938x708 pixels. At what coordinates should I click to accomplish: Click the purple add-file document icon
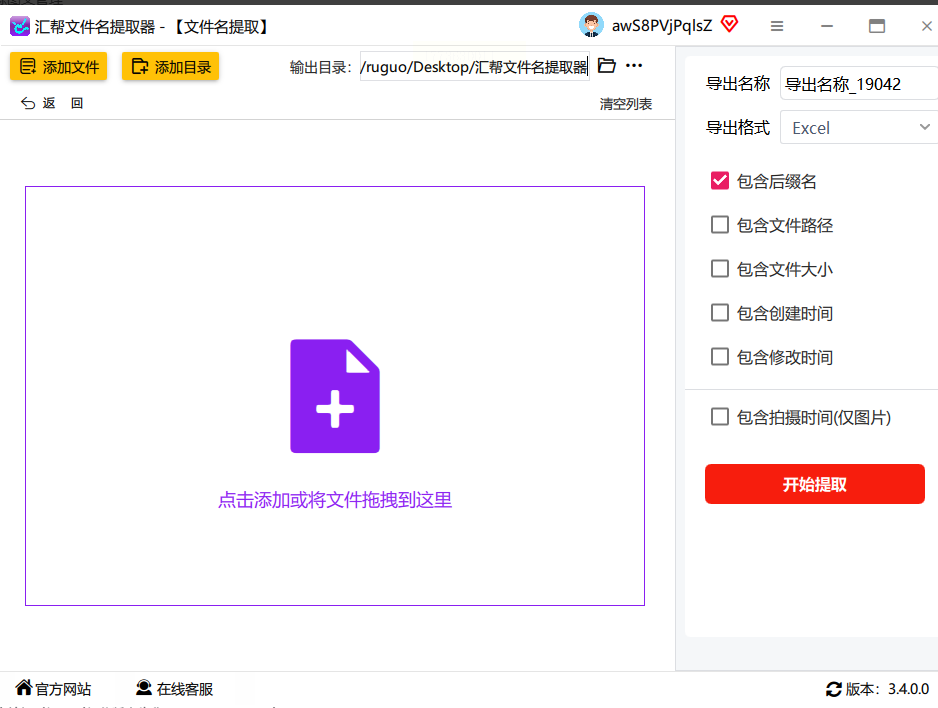pos(334,396)
